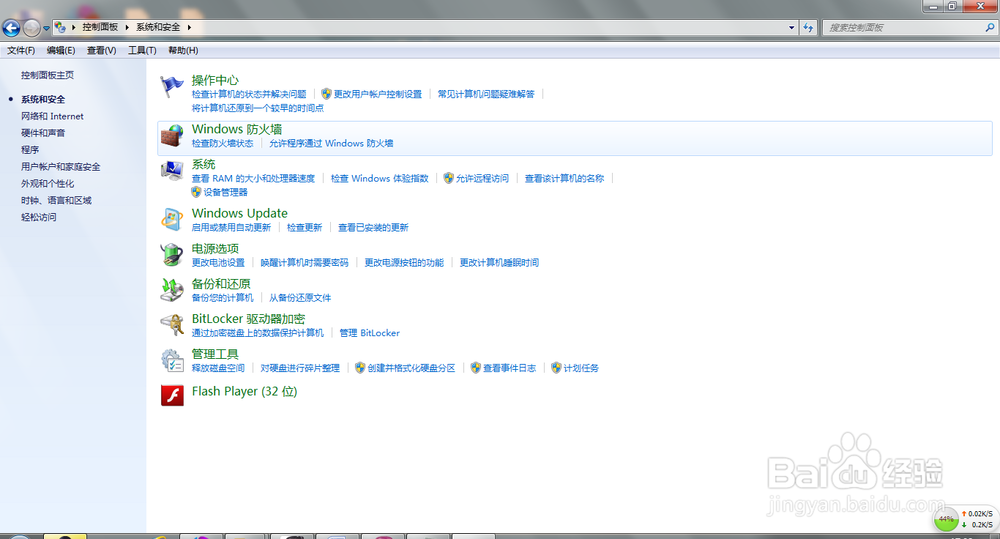Select 轻松访问 in sidebar
Viewport: 1000px width, 539px height.
(x=38, y=218)
